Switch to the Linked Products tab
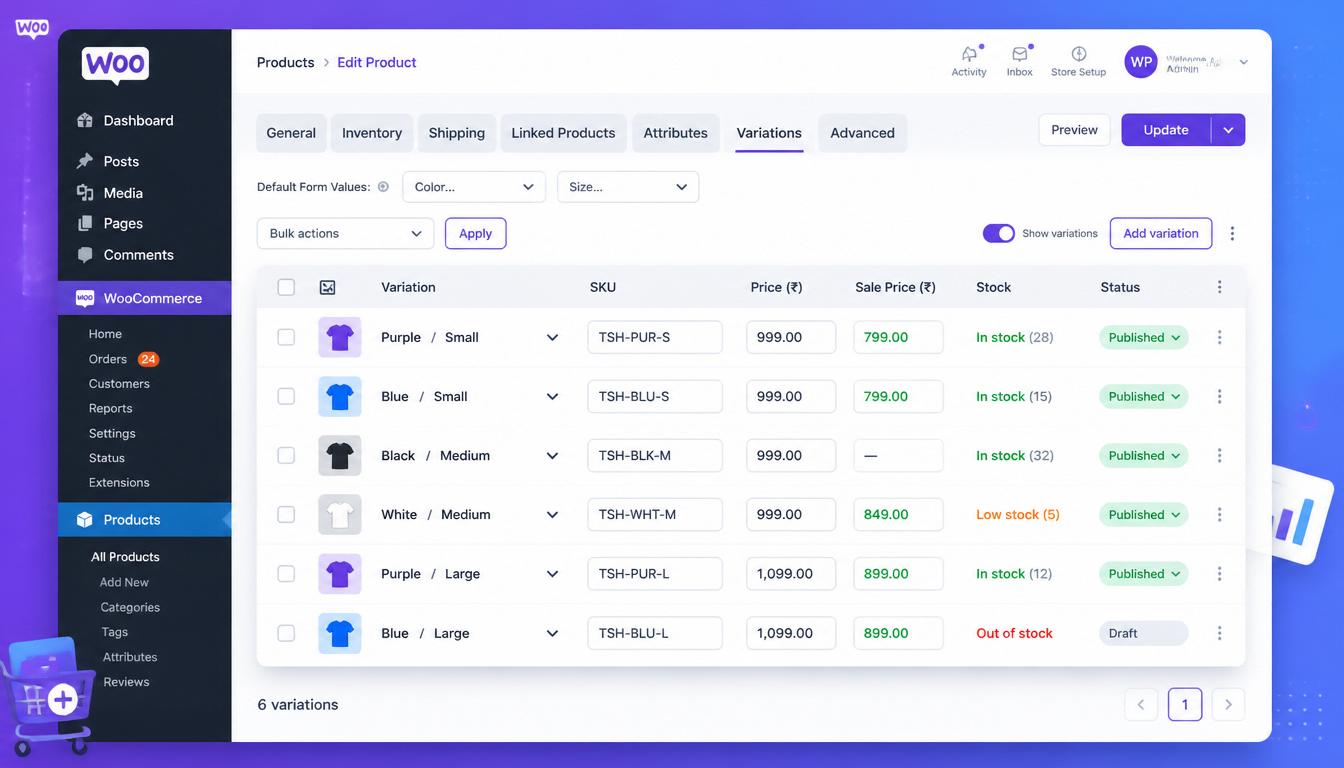This screenshot has width=1344, height=768. click(563, 133)
